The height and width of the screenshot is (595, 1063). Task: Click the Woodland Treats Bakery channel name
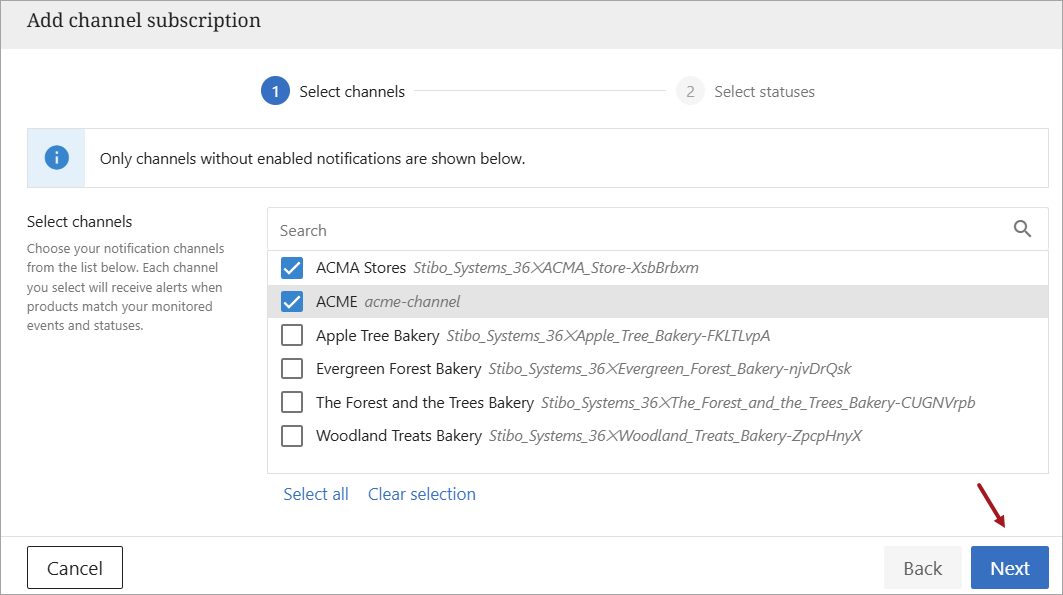398,436
